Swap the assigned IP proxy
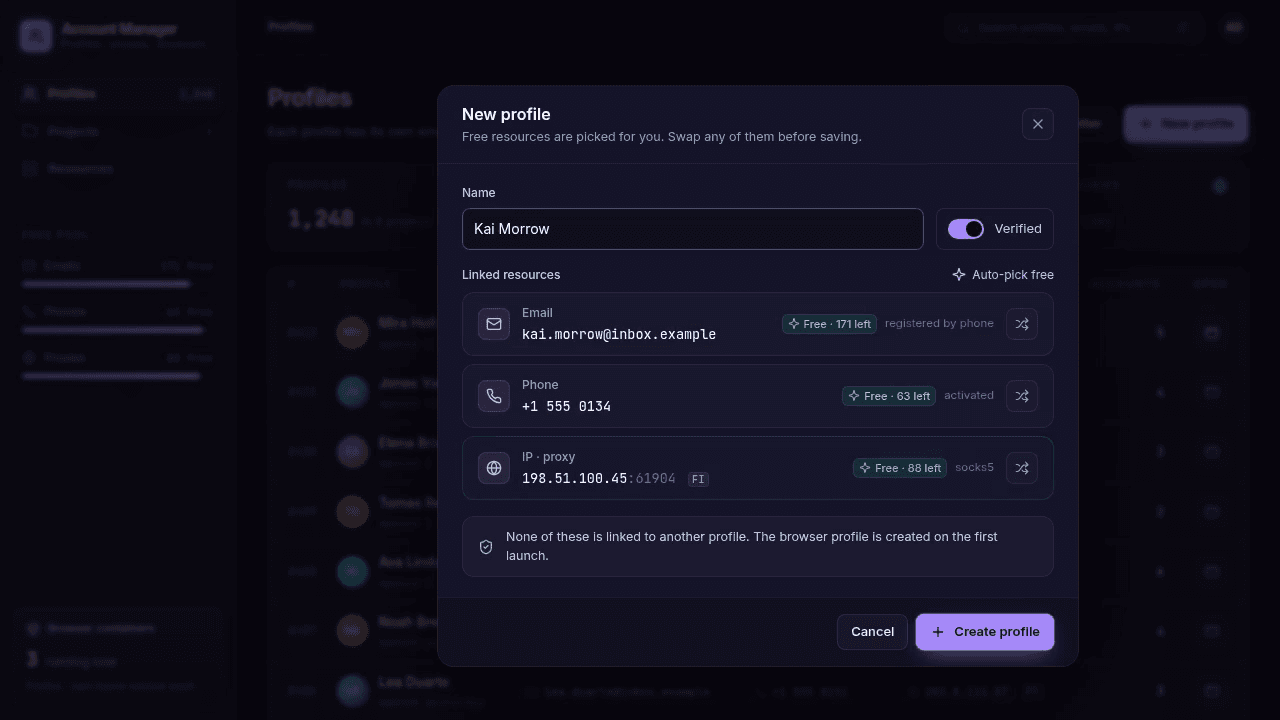Image resolution: width=1280 pixels, height=720 pixels. [x=1022, y=468]
